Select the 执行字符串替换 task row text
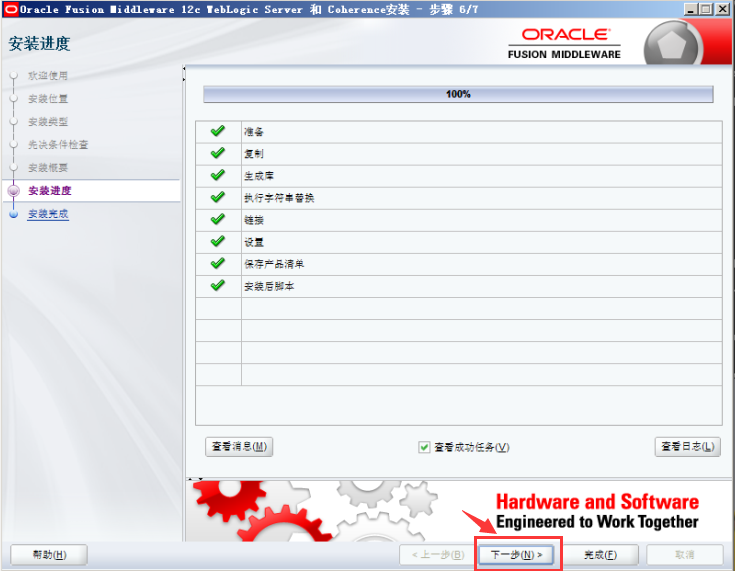The width and height of the screenshot is (735, 571). coord(279,198)
